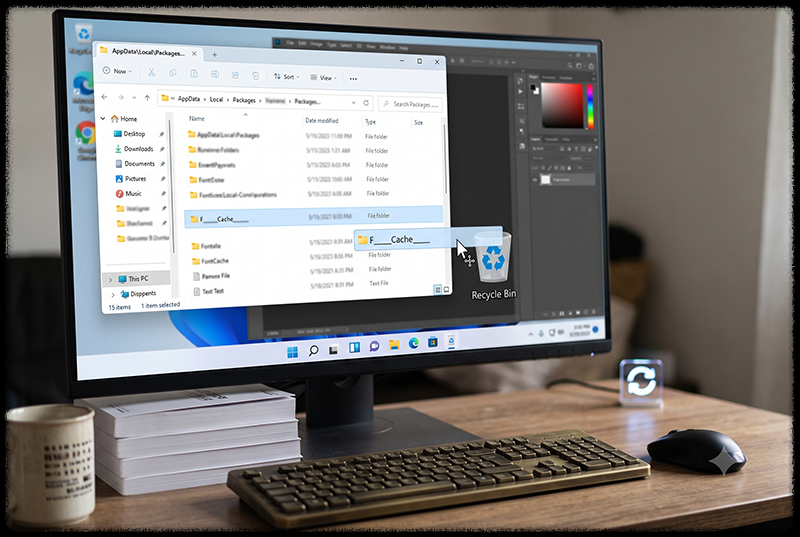The width and height of the screenshot is (800, 537).
Task: Expand the address bar history dropdown chevron
Action: pyautogui.click(x=354, y=103)
